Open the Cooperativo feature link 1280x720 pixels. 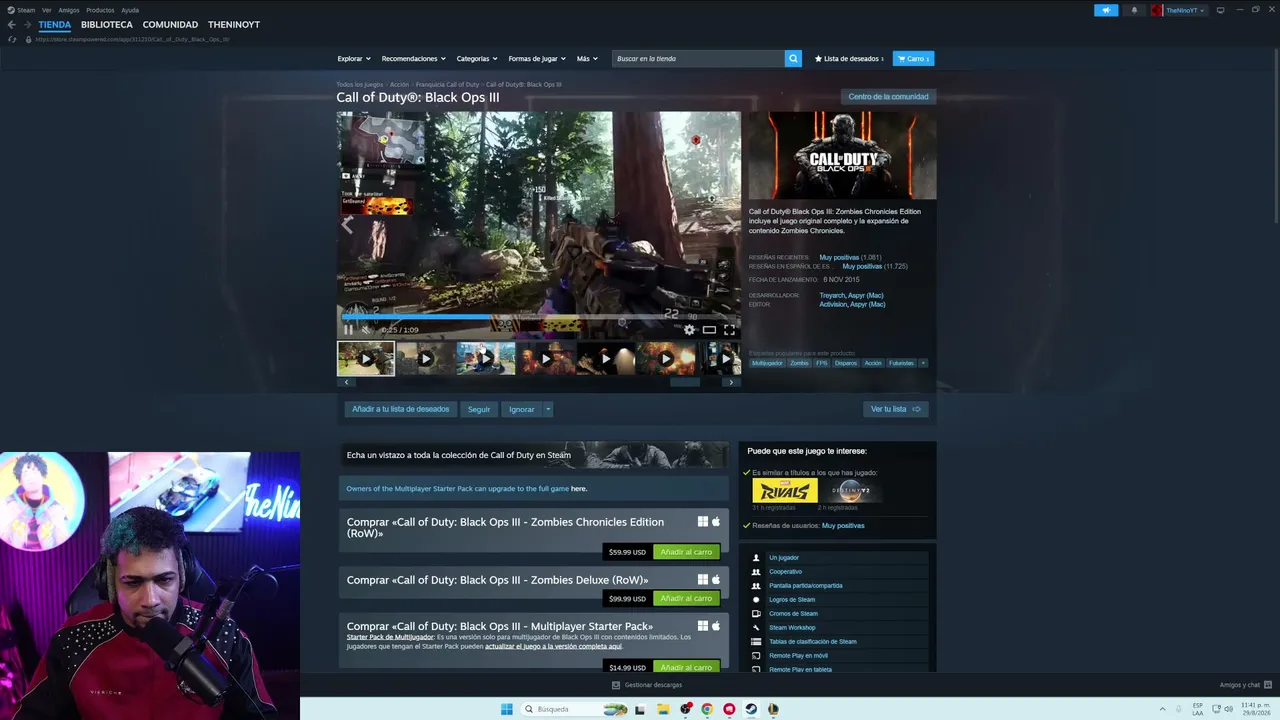pos(786,572)
